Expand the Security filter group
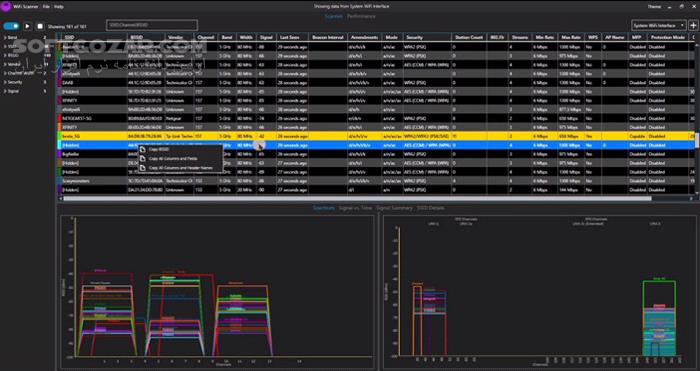 [x=14, y=82]
